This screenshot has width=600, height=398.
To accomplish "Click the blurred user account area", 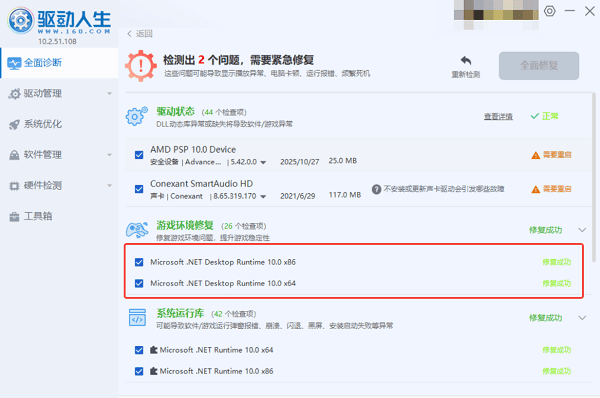I will (x=496, y=15).
